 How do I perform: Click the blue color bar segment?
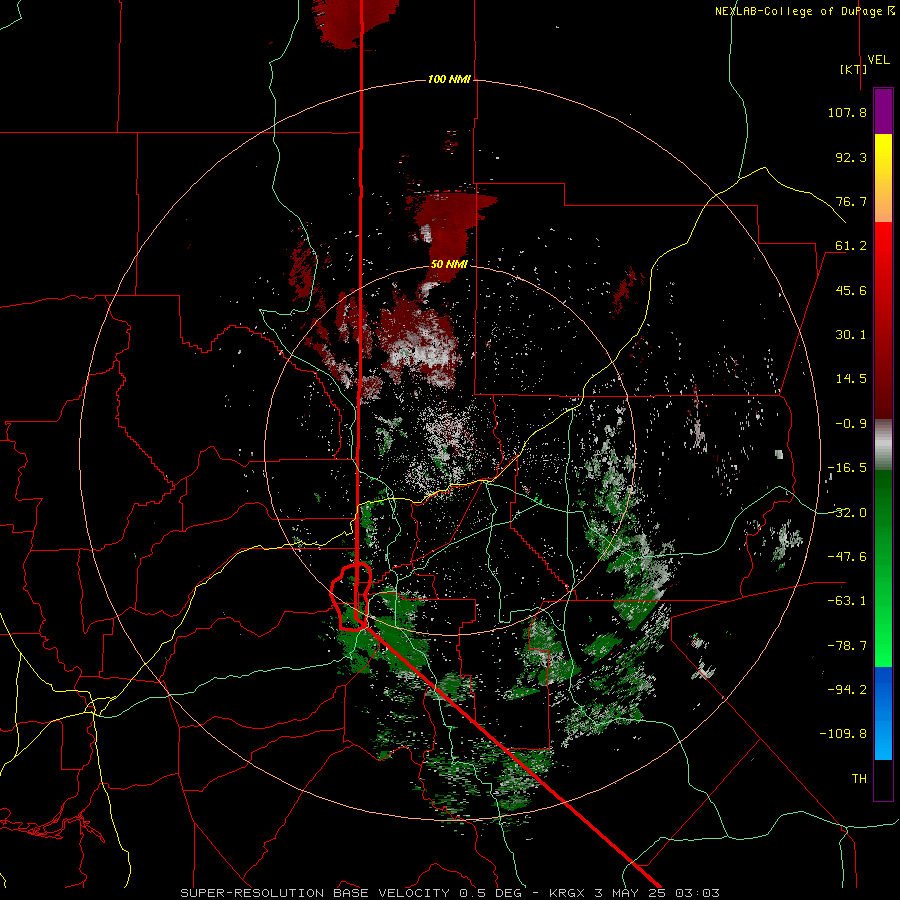883,713
